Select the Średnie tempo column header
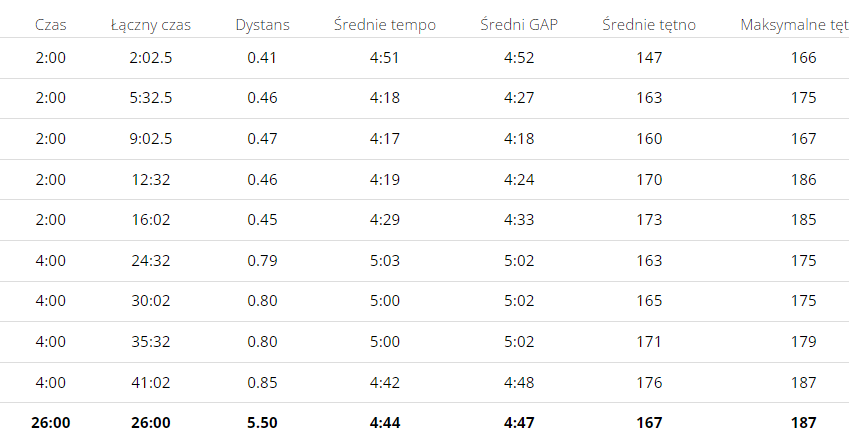Viewport: 851px width, 436px height. [x=385, y=25]
